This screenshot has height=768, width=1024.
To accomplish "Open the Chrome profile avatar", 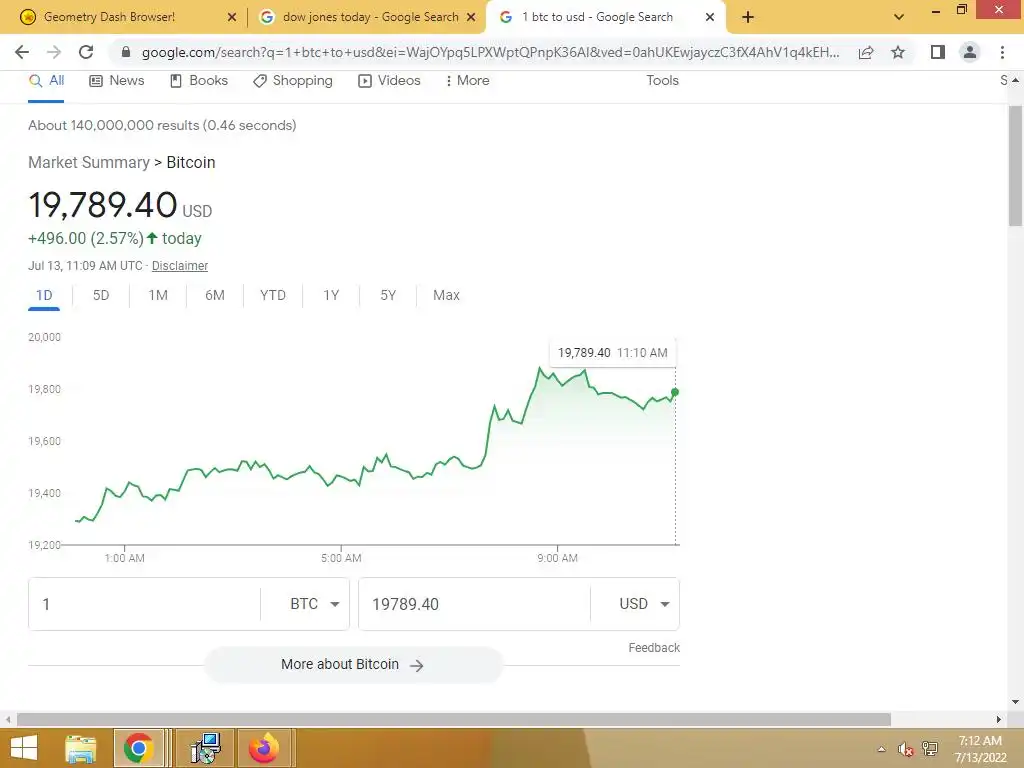I will tap(970, 52).
